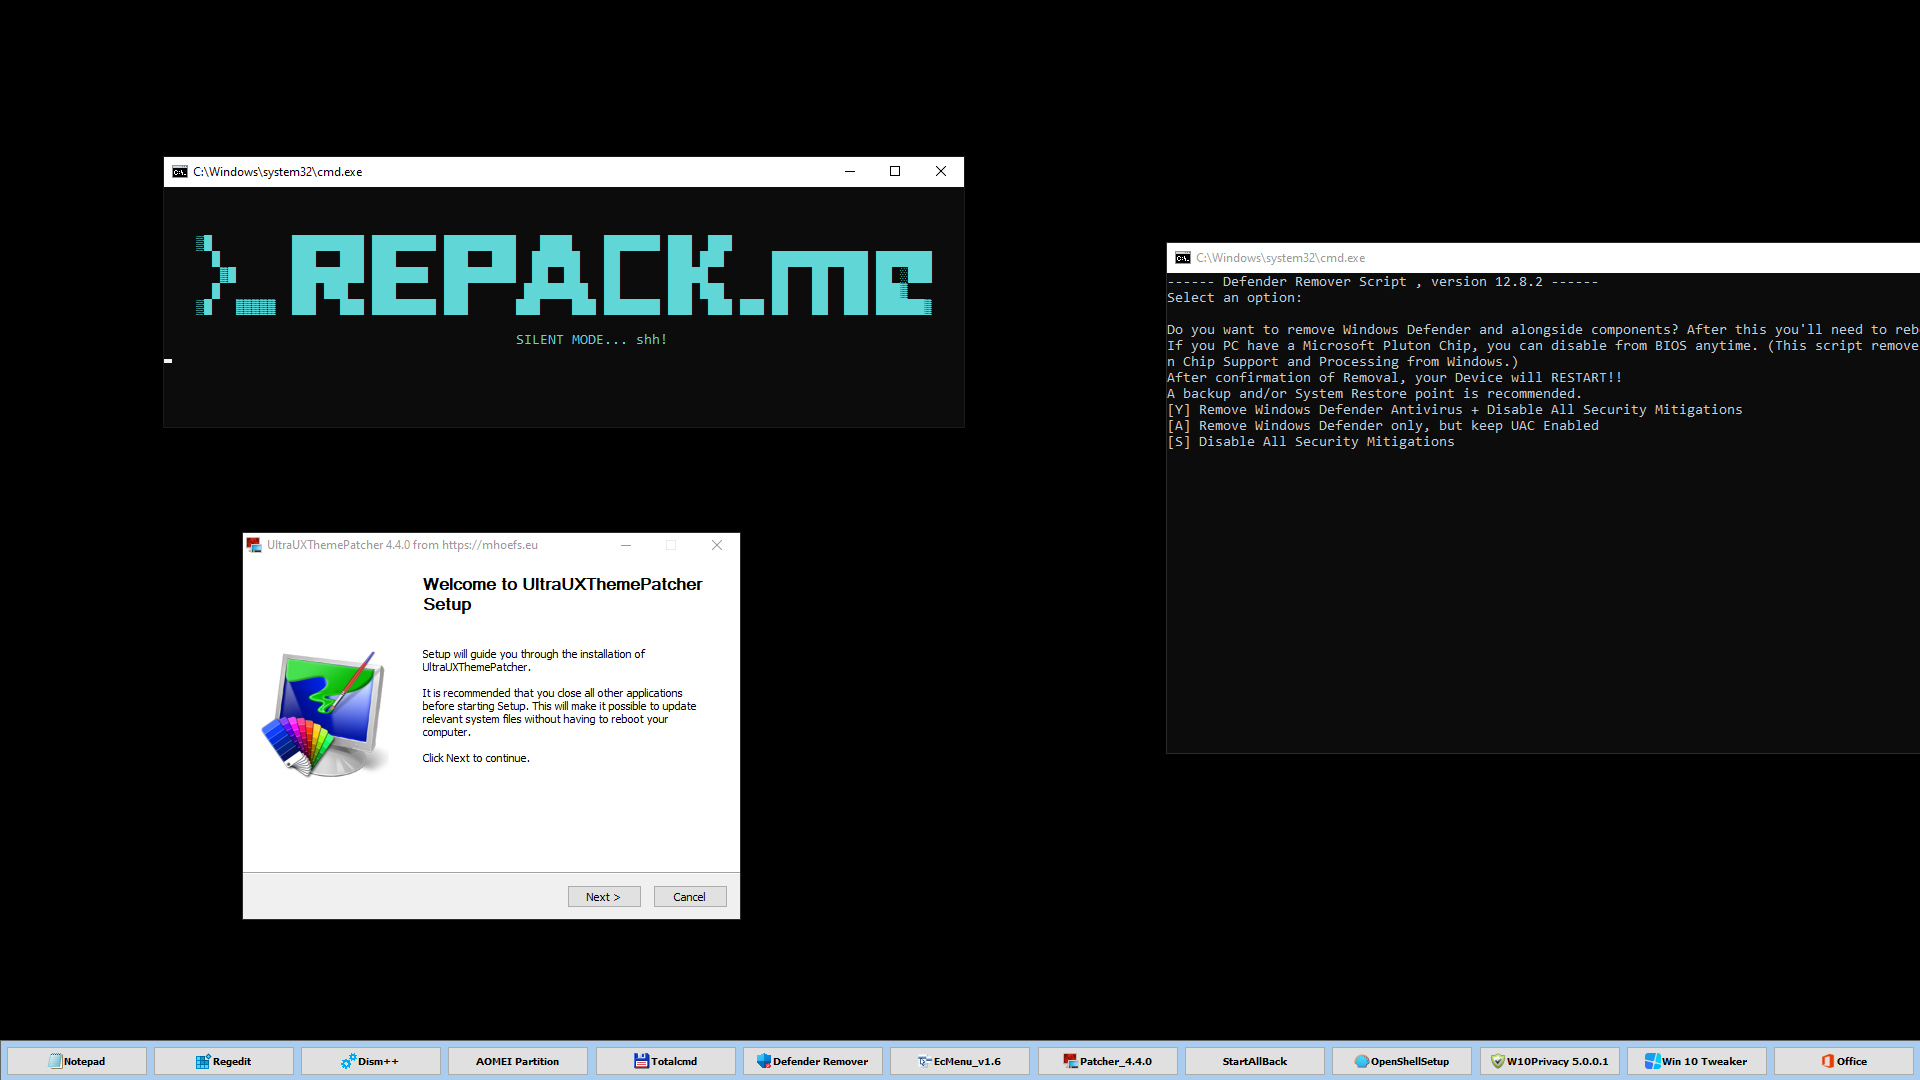Viewport: 1920px width, 1080px height.
Task: Click the REPACK.me cmd window icon
Action: pyautogui.click(x=180, y=172)
